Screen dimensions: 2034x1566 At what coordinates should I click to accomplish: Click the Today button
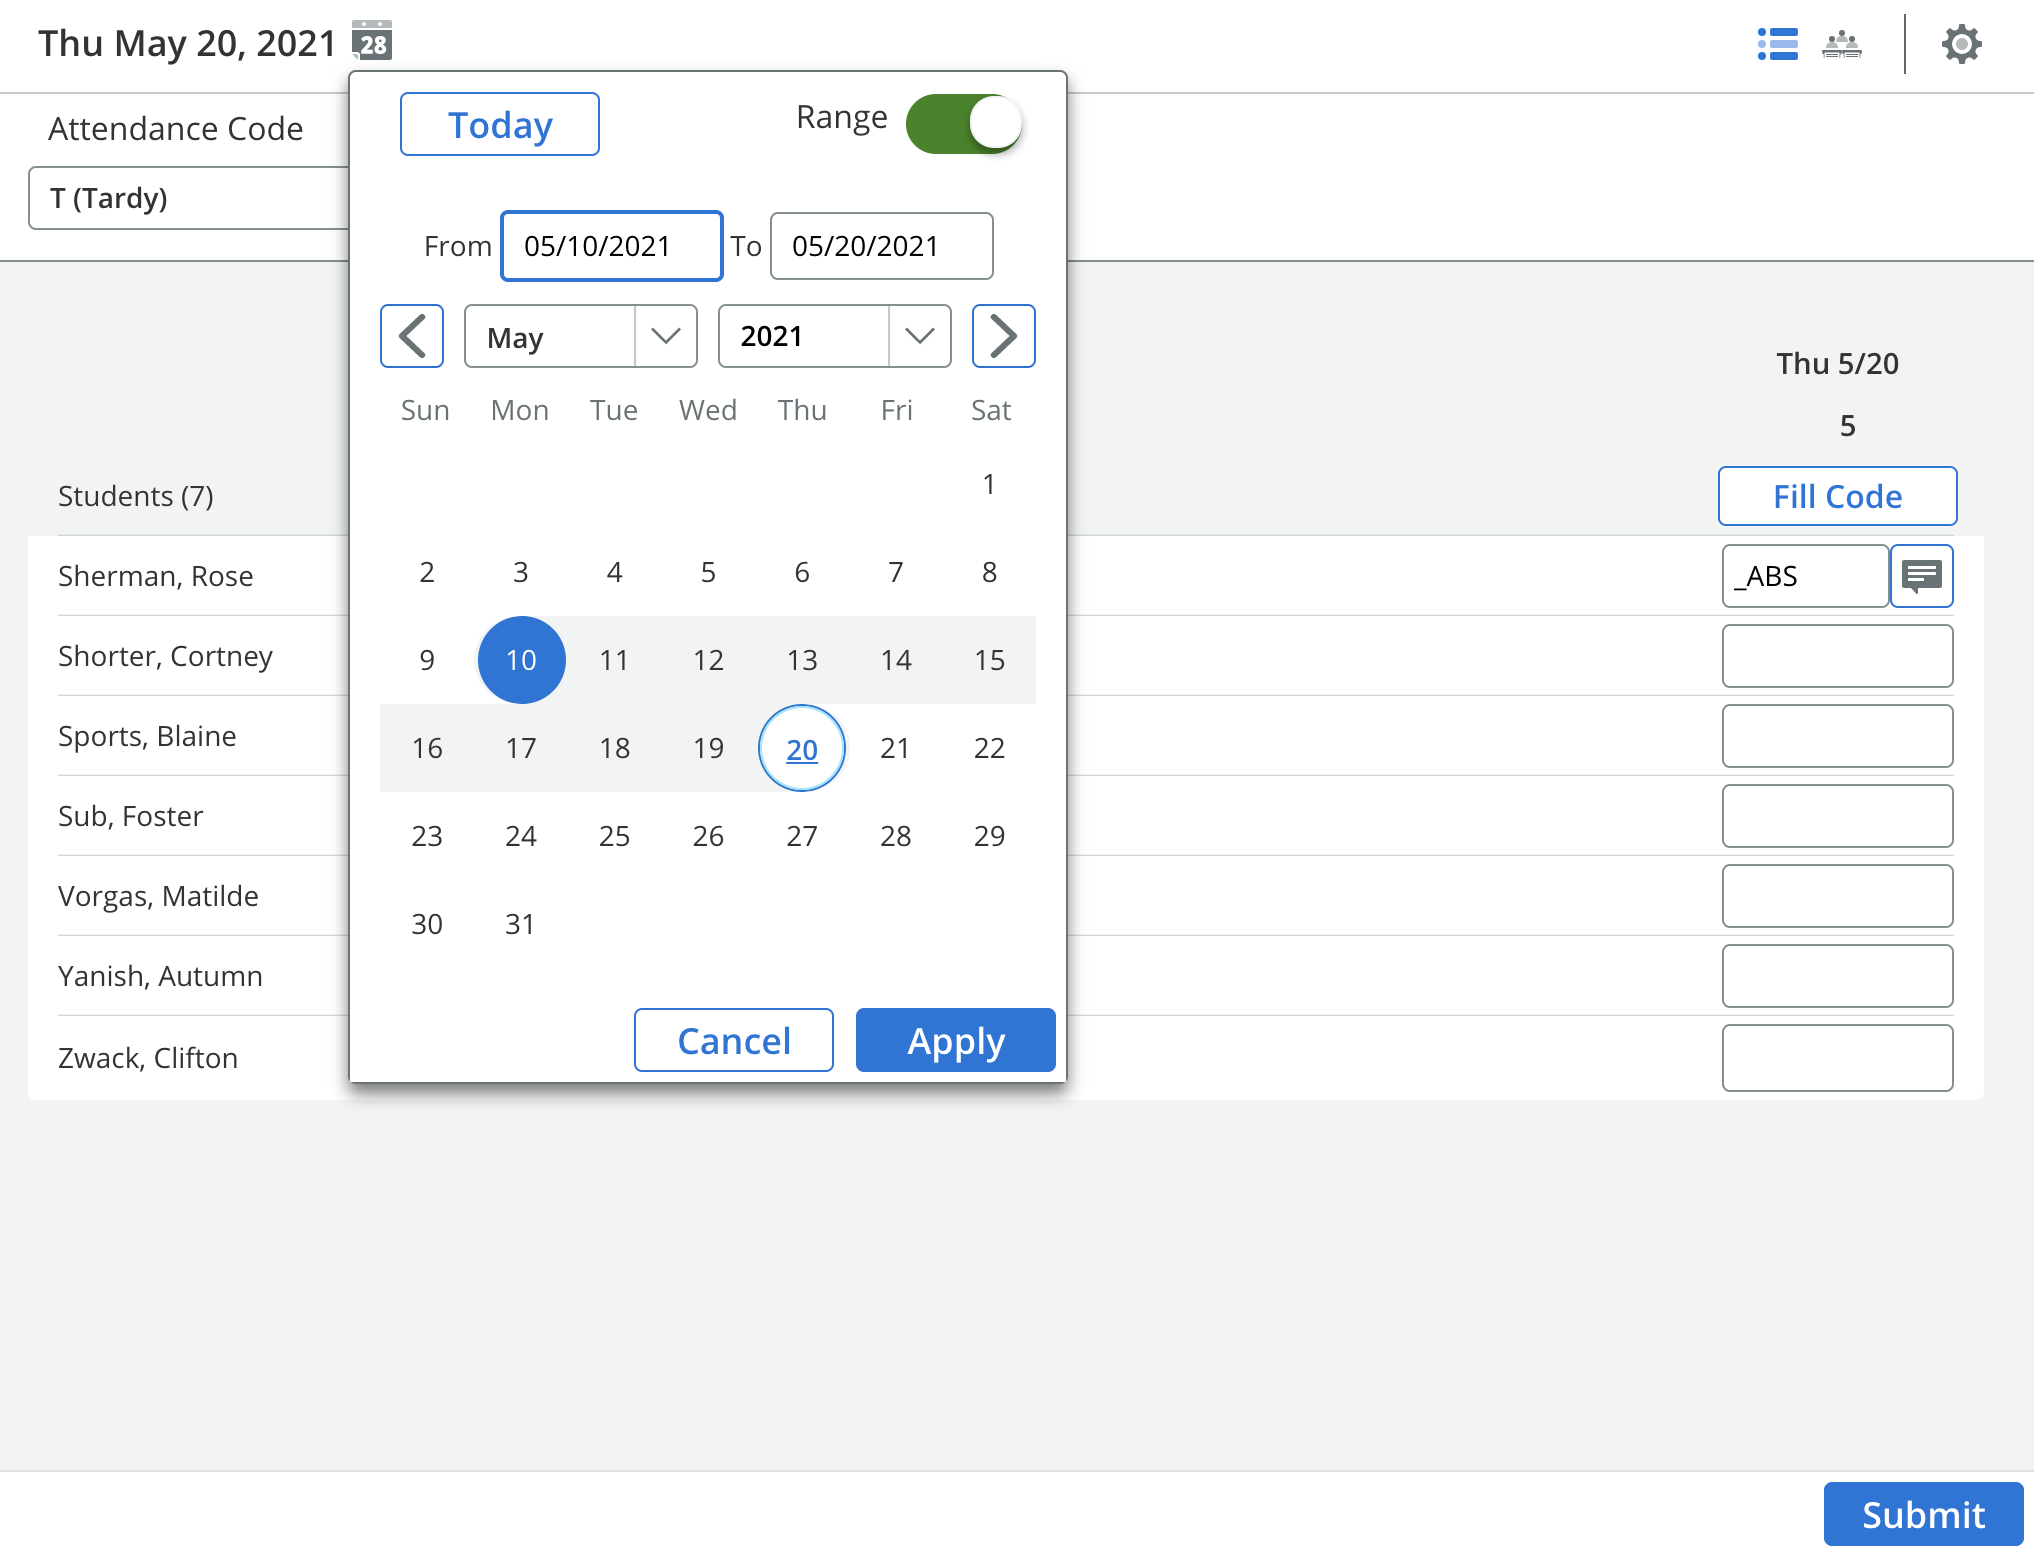pyautogui.click(x=499, y=124)
